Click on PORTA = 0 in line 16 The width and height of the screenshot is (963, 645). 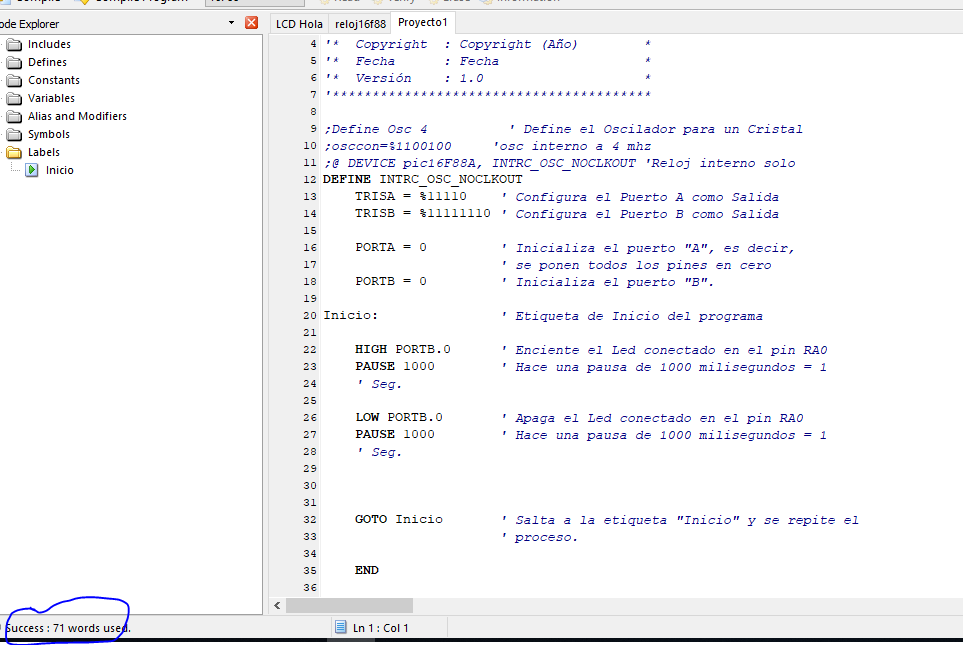[391, 247]
